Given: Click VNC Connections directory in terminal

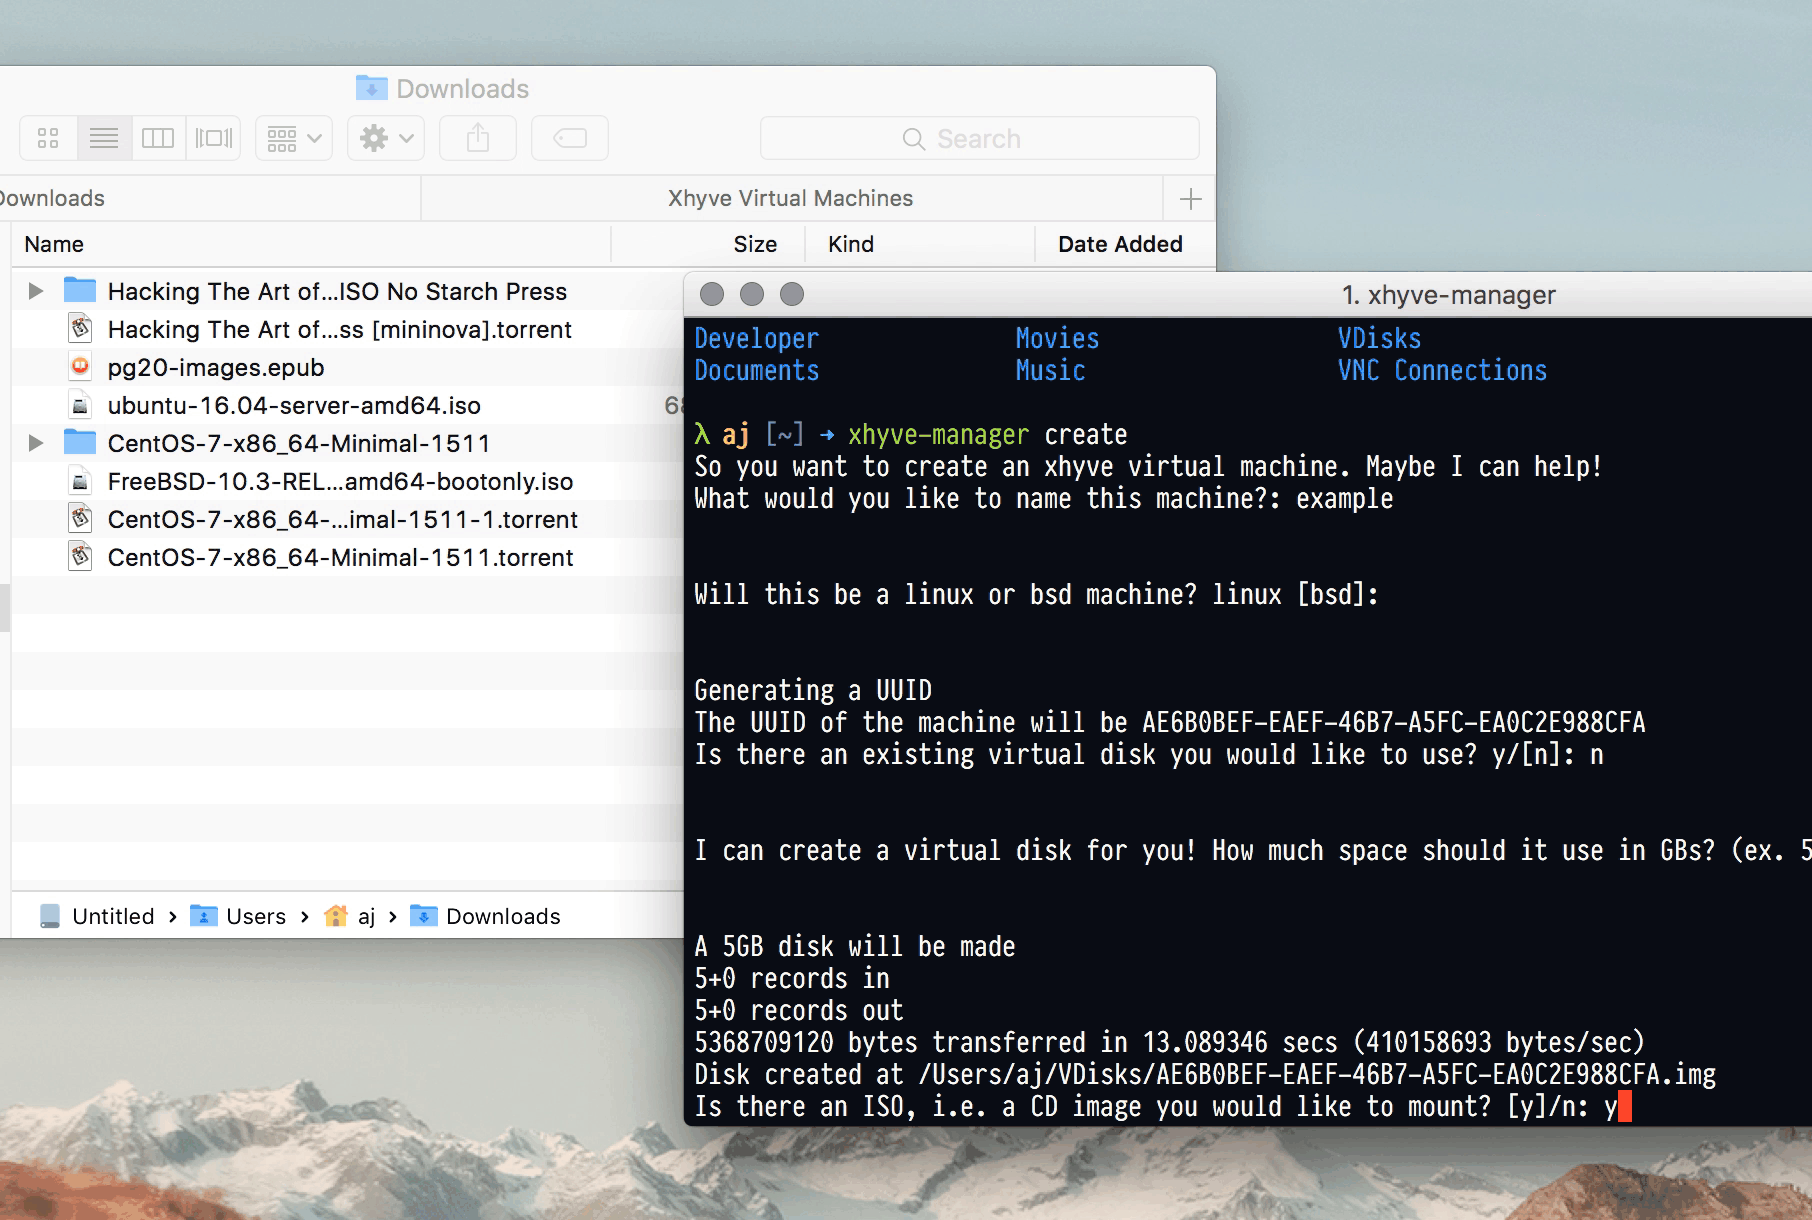Looking at the screenshot, I should pos(1442,370).
